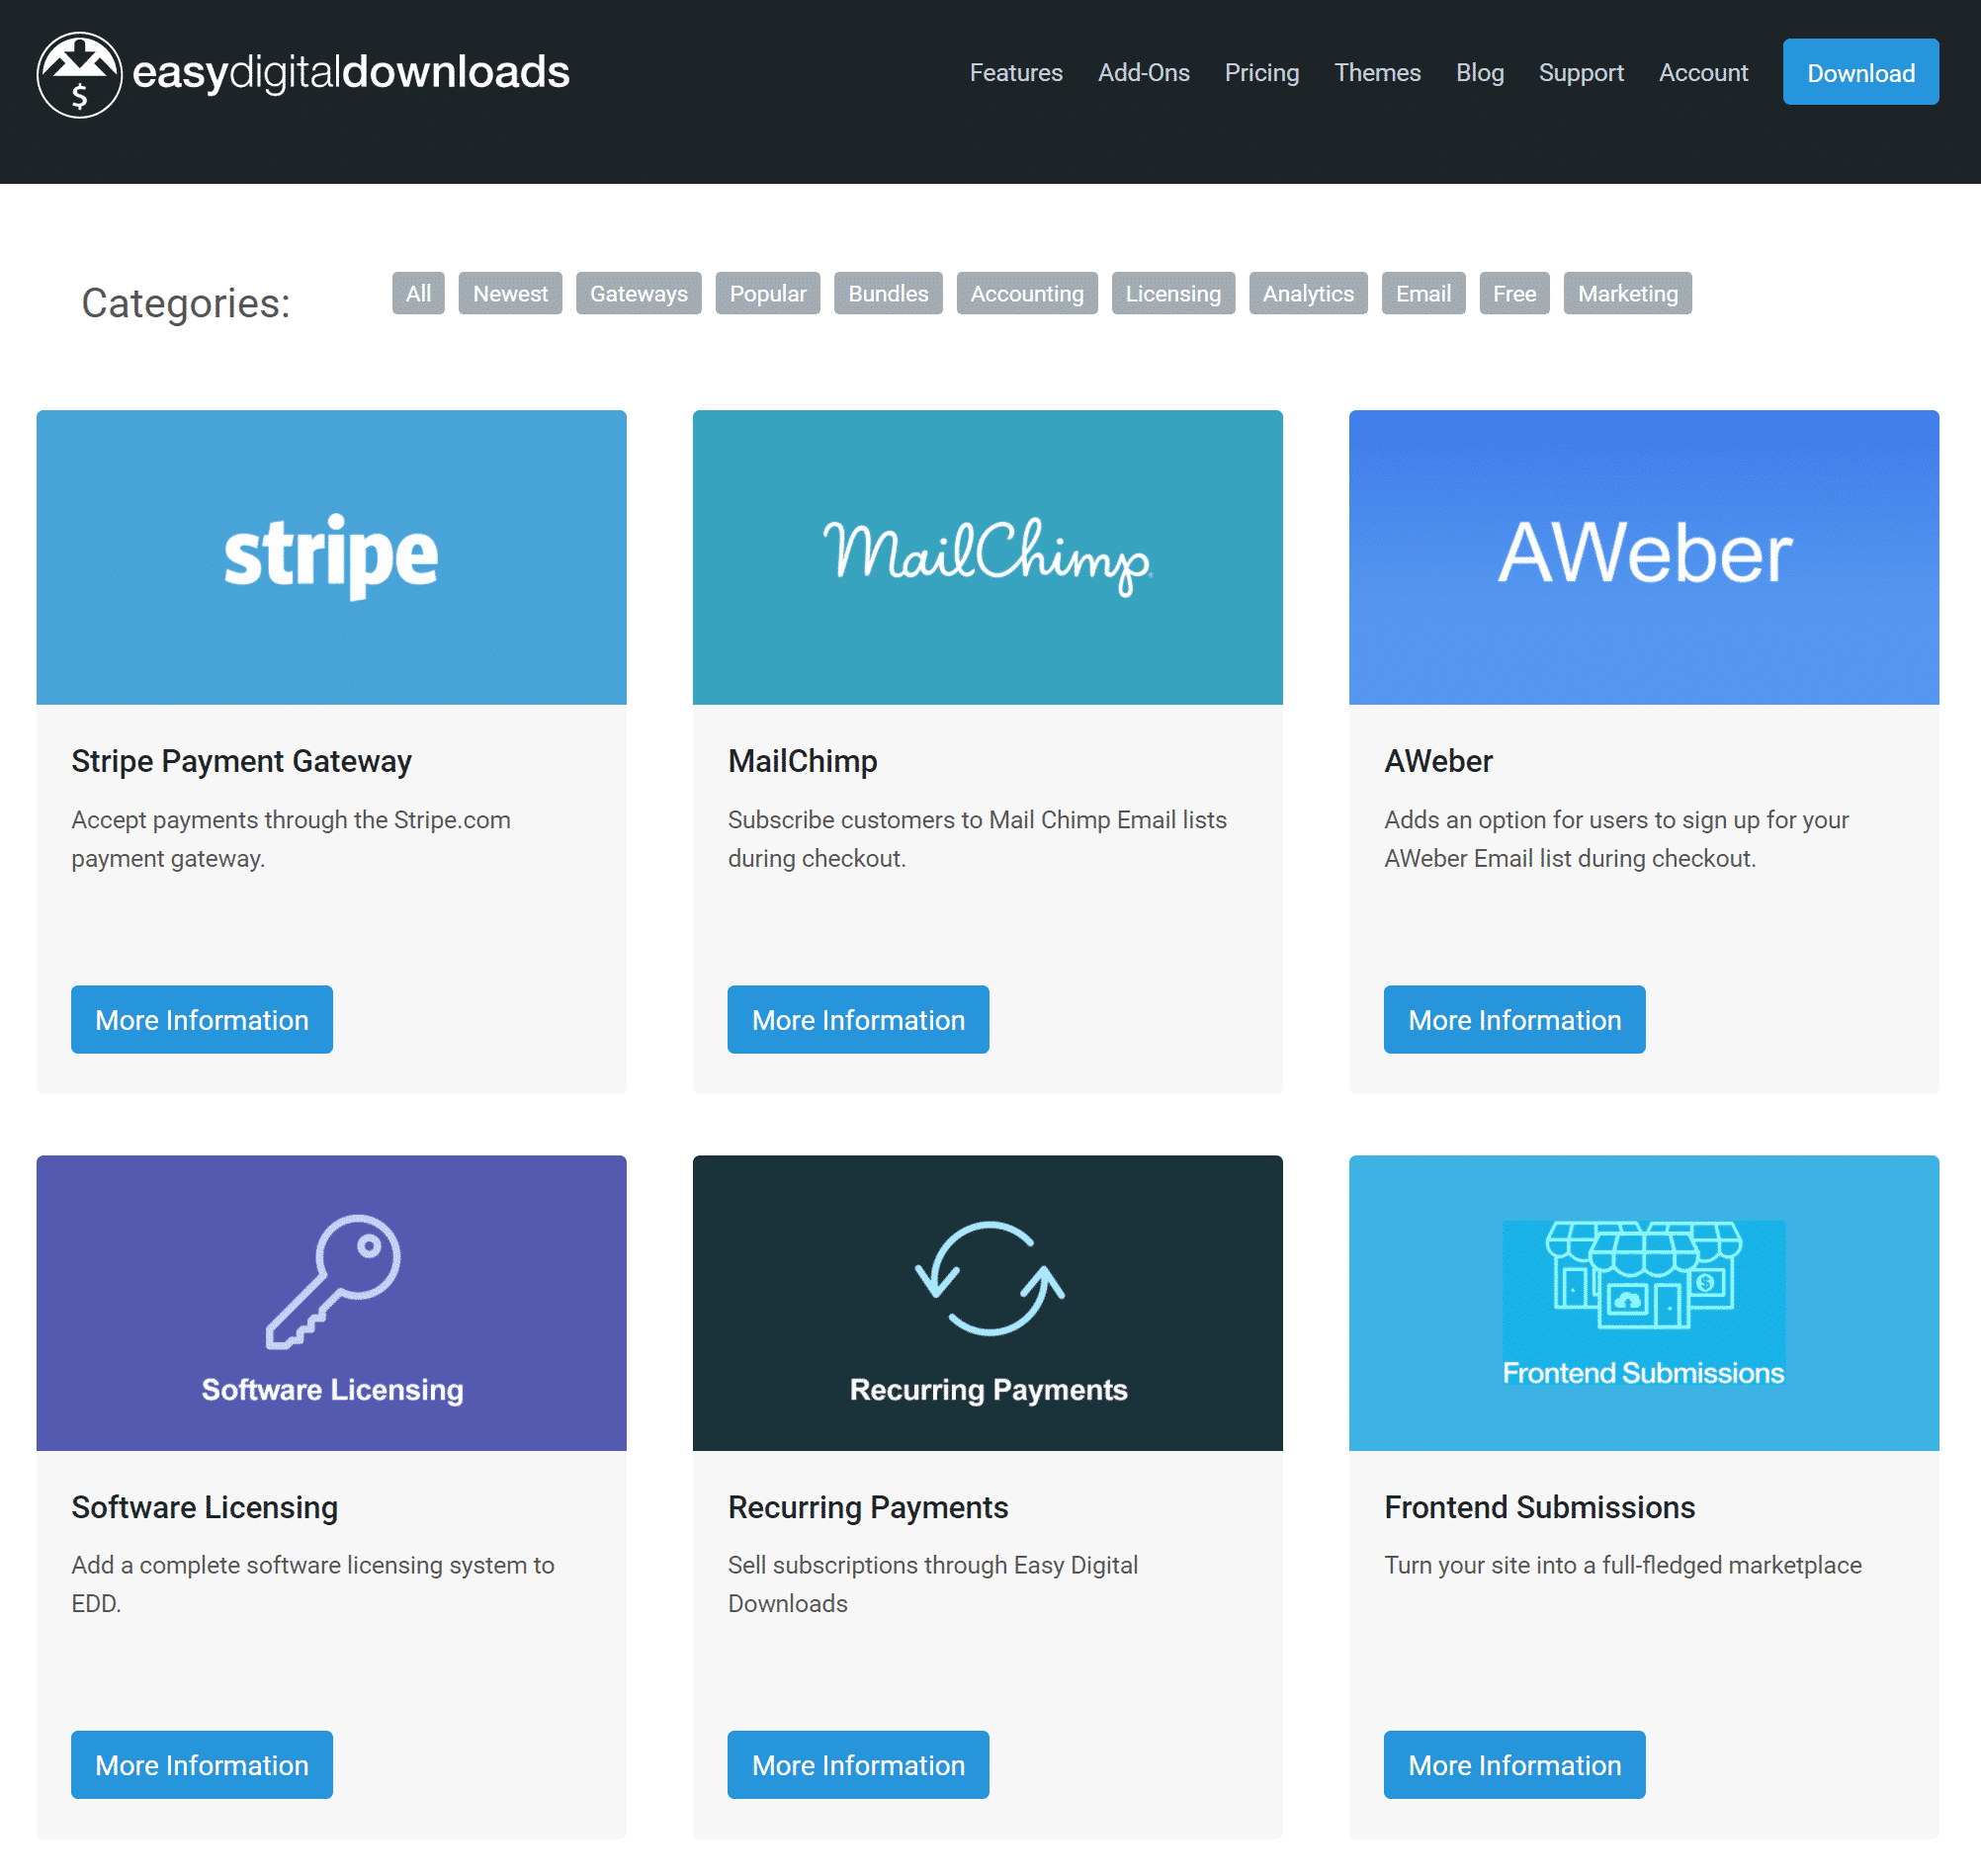Select the All categories filter tab
Viewport: 1981px width, 1876px height.
[416, 295]
